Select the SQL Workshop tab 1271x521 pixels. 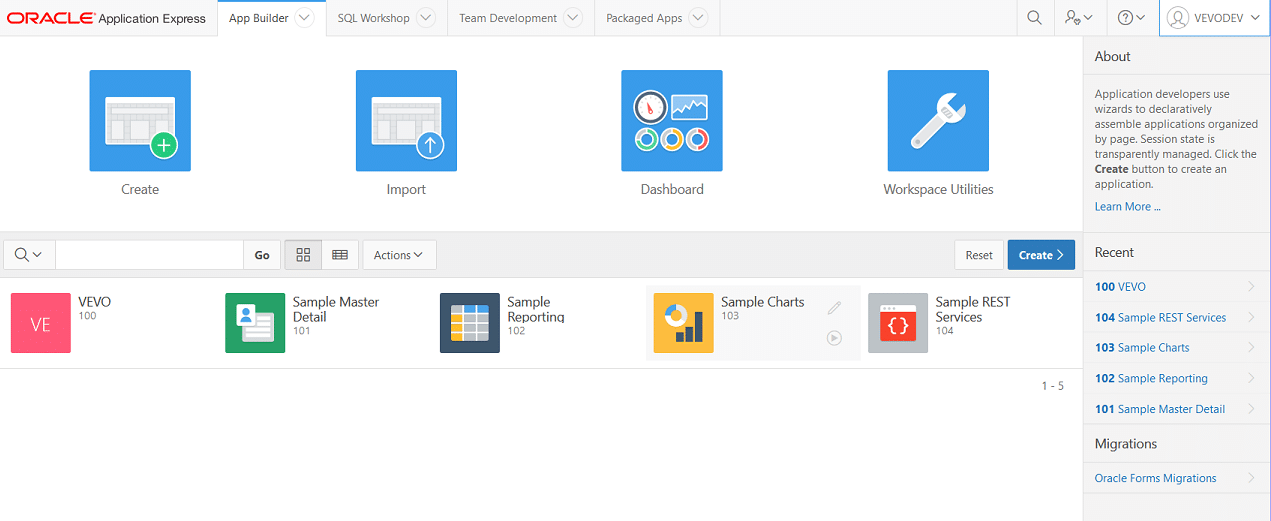coord(373,18)
